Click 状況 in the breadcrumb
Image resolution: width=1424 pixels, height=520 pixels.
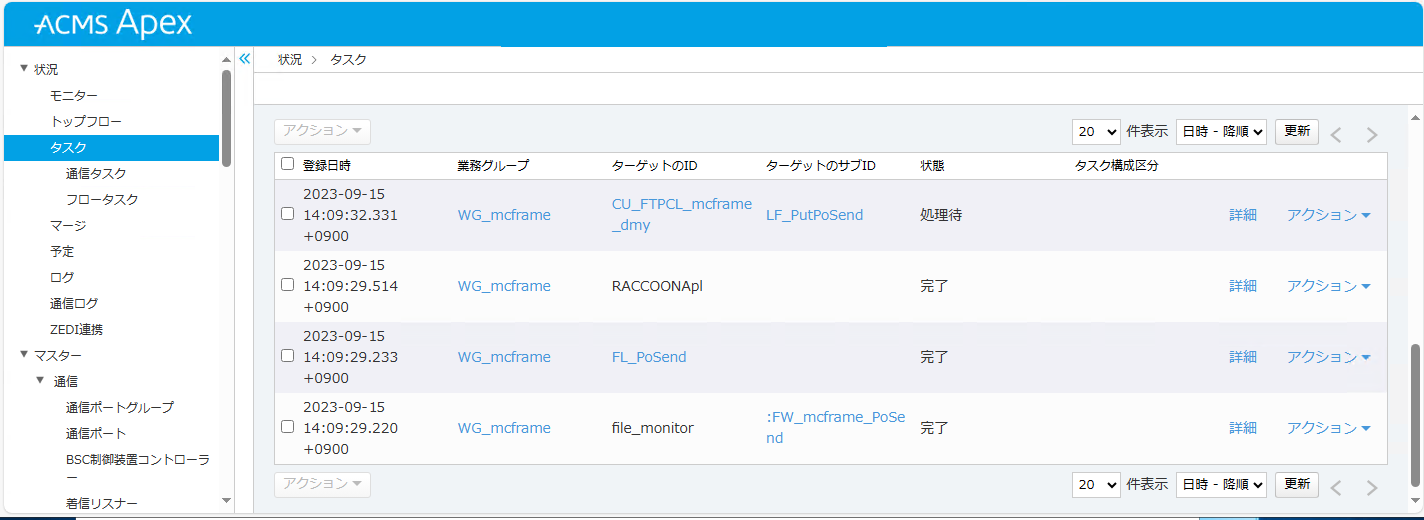[x=290, y=60]
